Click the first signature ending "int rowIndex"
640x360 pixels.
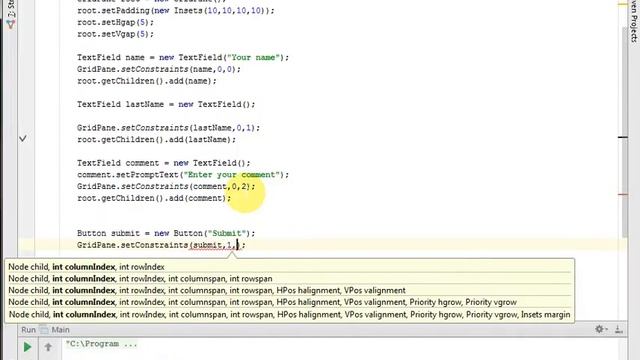click(x=86, y=267)
